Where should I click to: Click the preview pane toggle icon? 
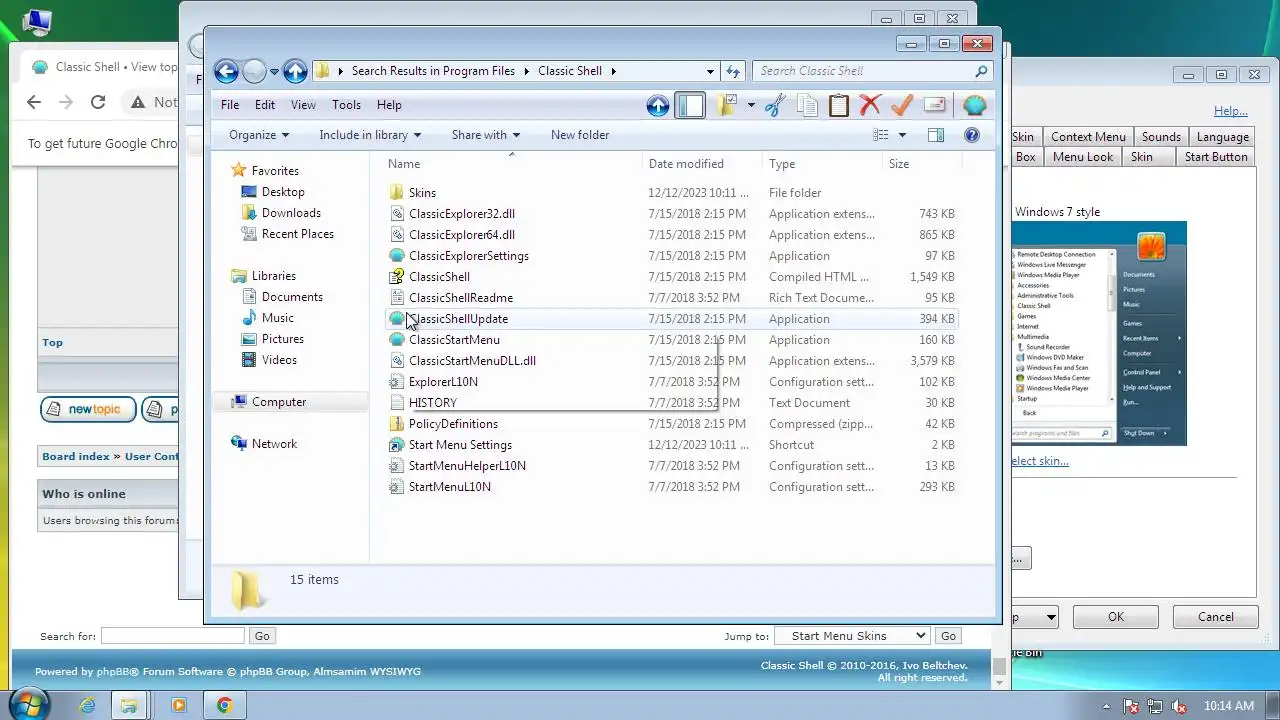936,135
